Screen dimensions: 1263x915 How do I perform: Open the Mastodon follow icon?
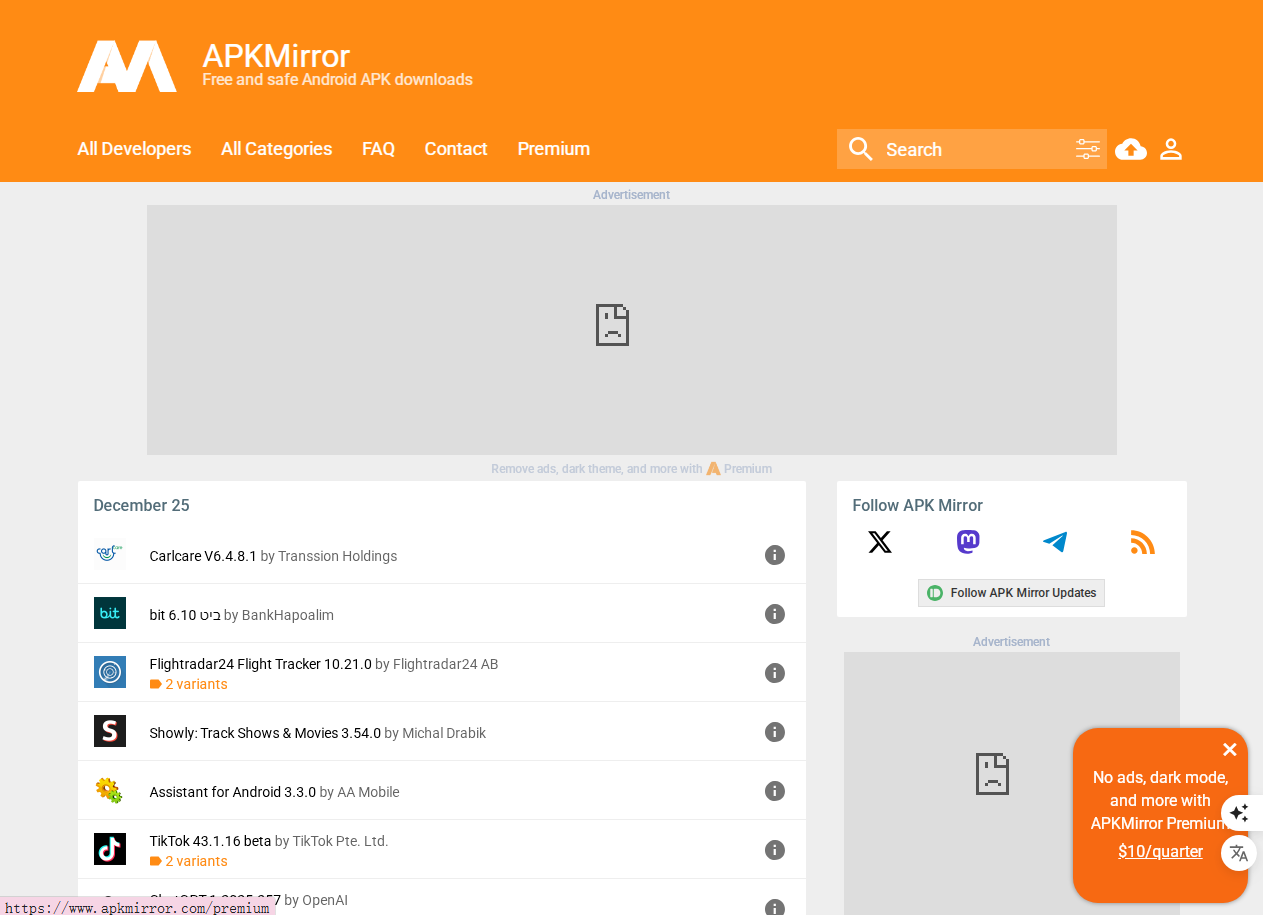(967, 542)
